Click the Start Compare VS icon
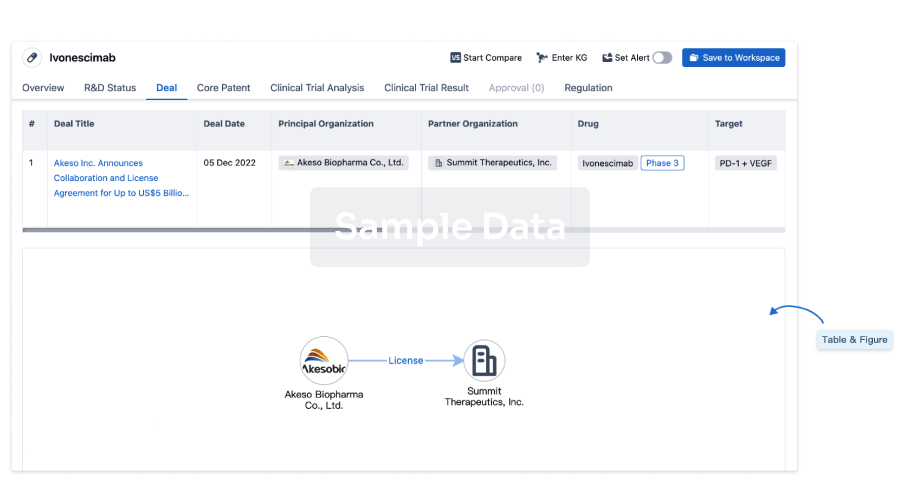Screen dimensions: 900x502 [456, 58]
